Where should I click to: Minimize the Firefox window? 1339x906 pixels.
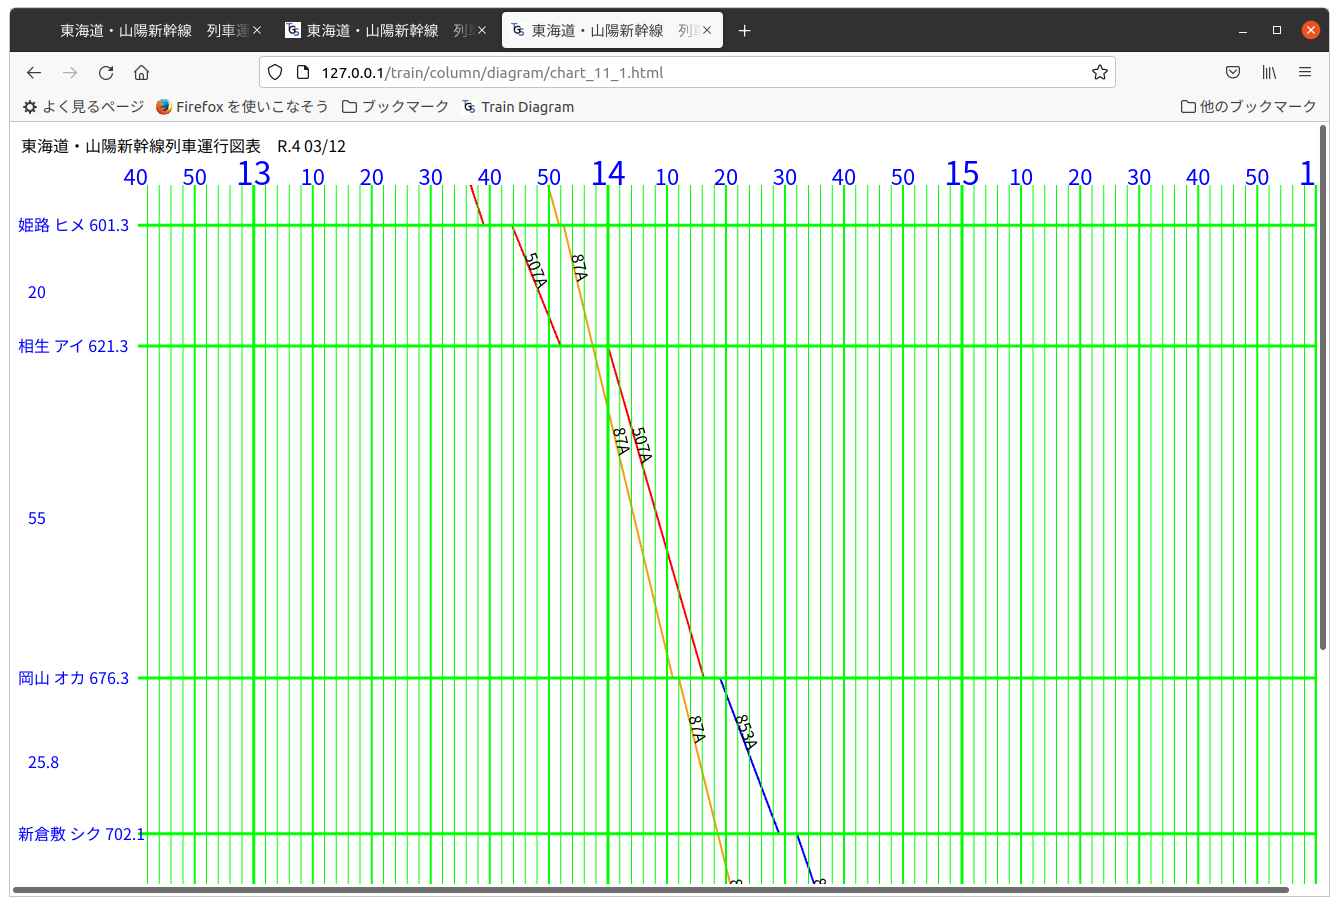[x=1243, y=31]
